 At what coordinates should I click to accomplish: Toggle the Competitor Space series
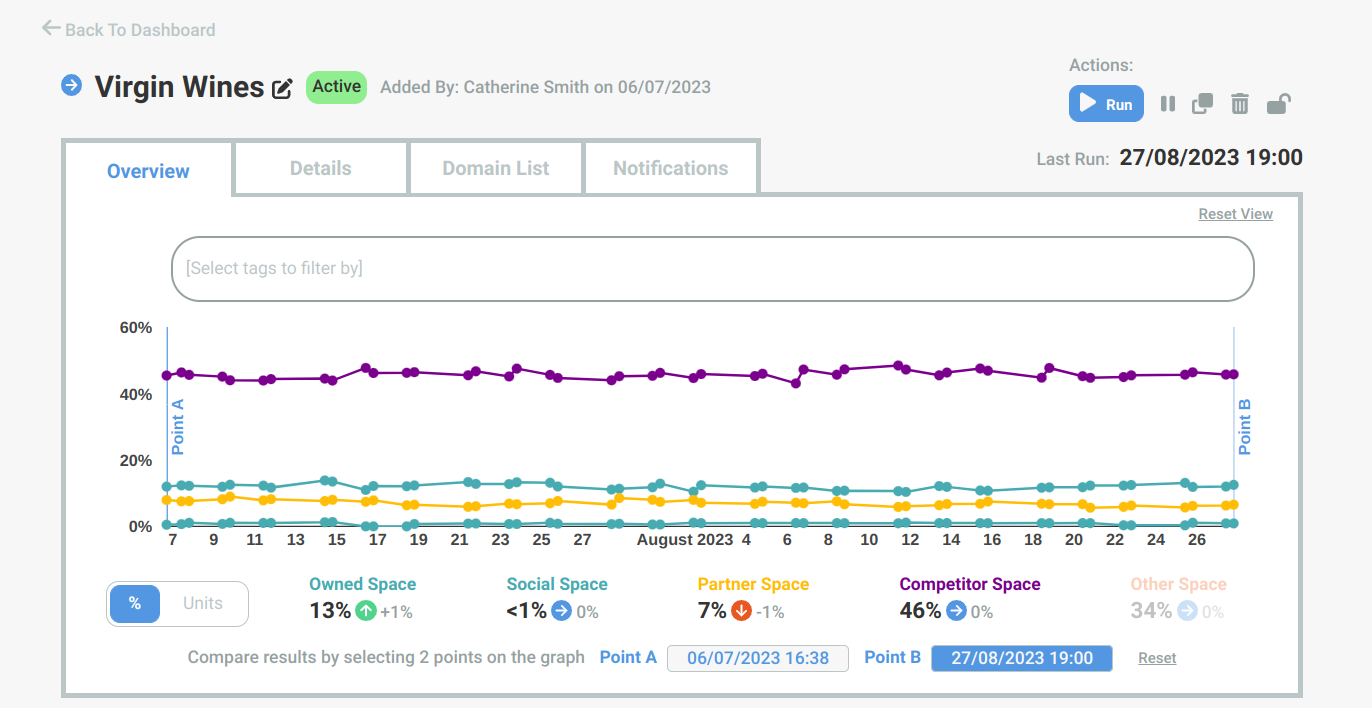[x=970, y=584]
